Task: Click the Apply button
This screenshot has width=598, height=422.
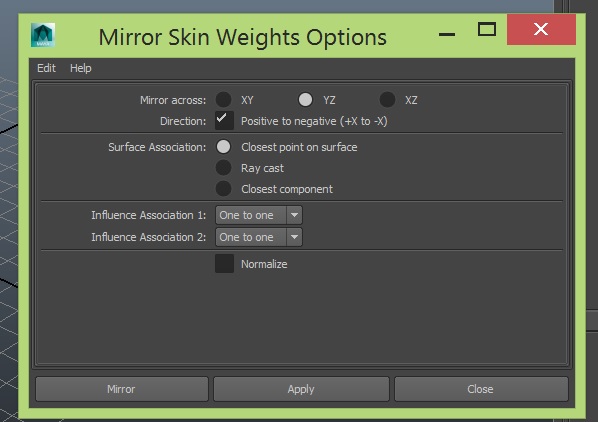Action: pos(301,389)
